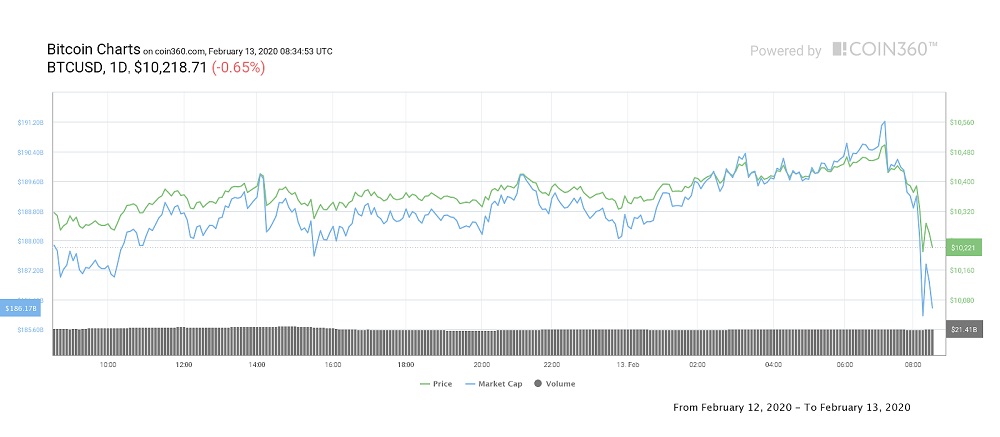Click the $10,560 price axis label
Screen dimensions: 1000x437
962,122
